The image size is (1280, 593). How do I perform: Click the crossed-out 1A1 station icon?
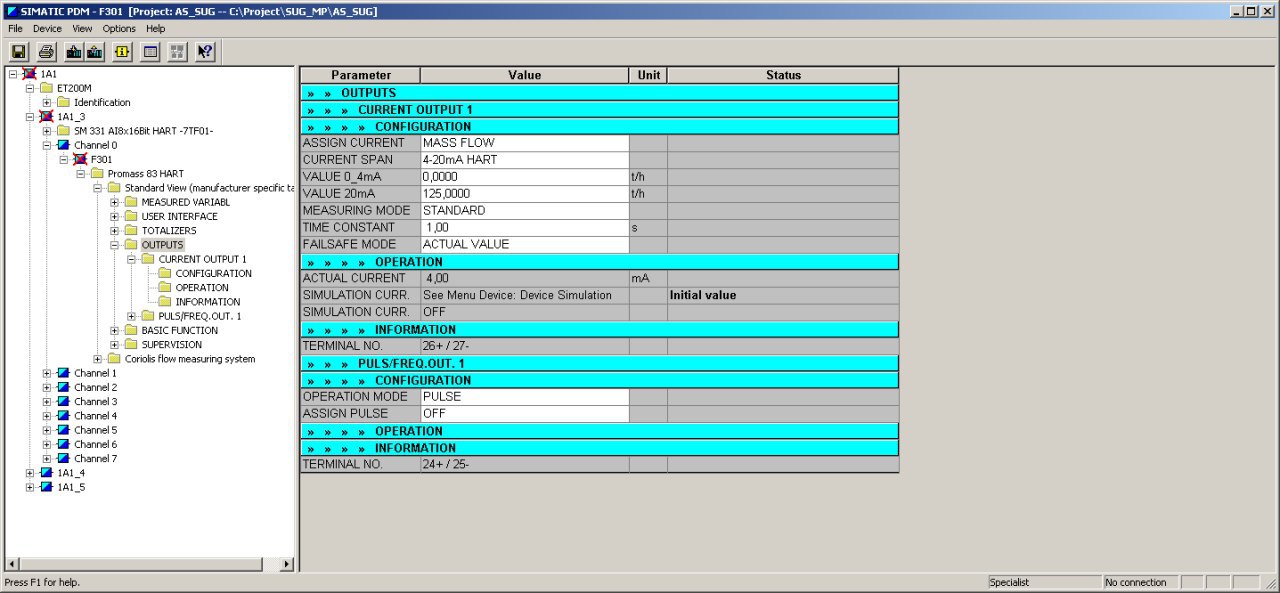(x=30, y=74)
